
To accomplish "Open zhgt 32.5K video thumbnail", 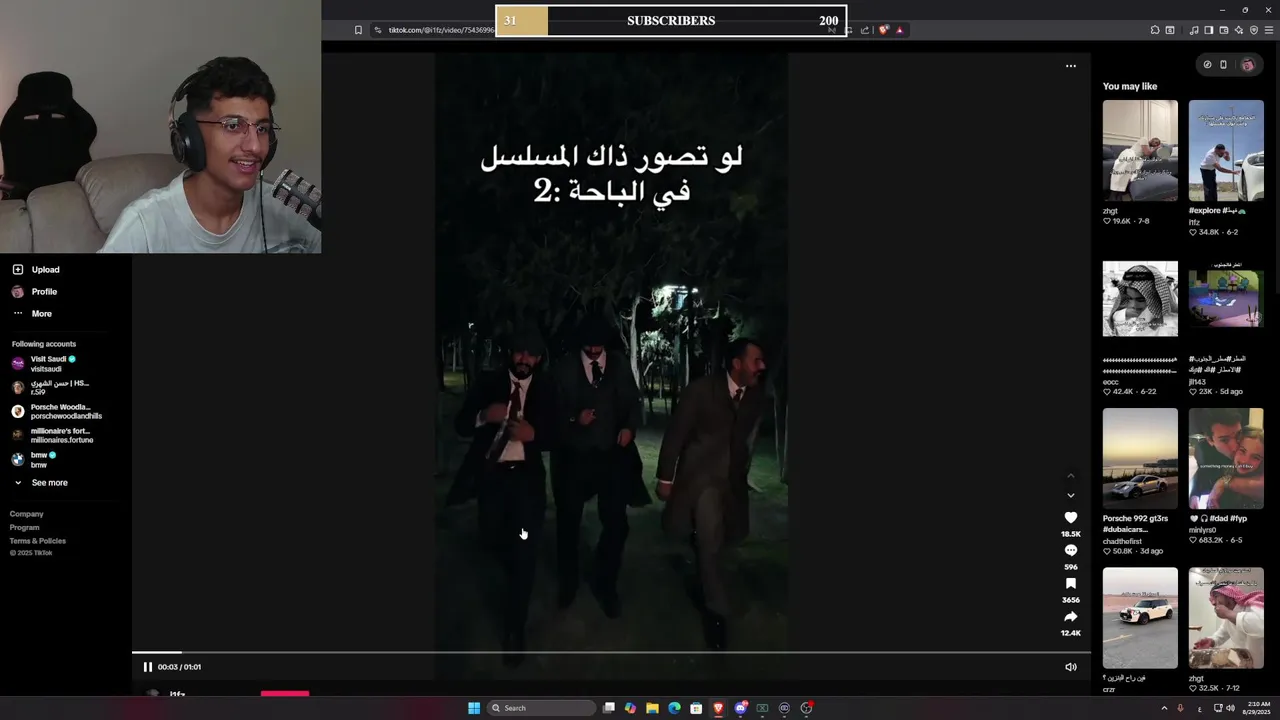I will (x=1226, y=618).
